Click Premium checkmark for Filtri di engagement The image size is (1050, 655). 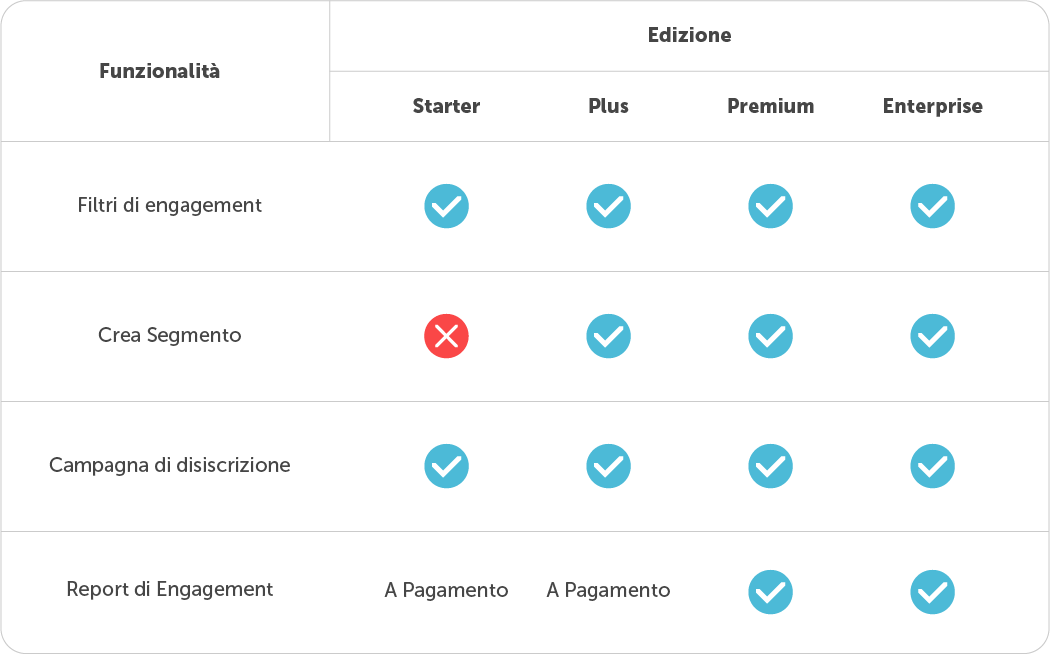(770, 206)
